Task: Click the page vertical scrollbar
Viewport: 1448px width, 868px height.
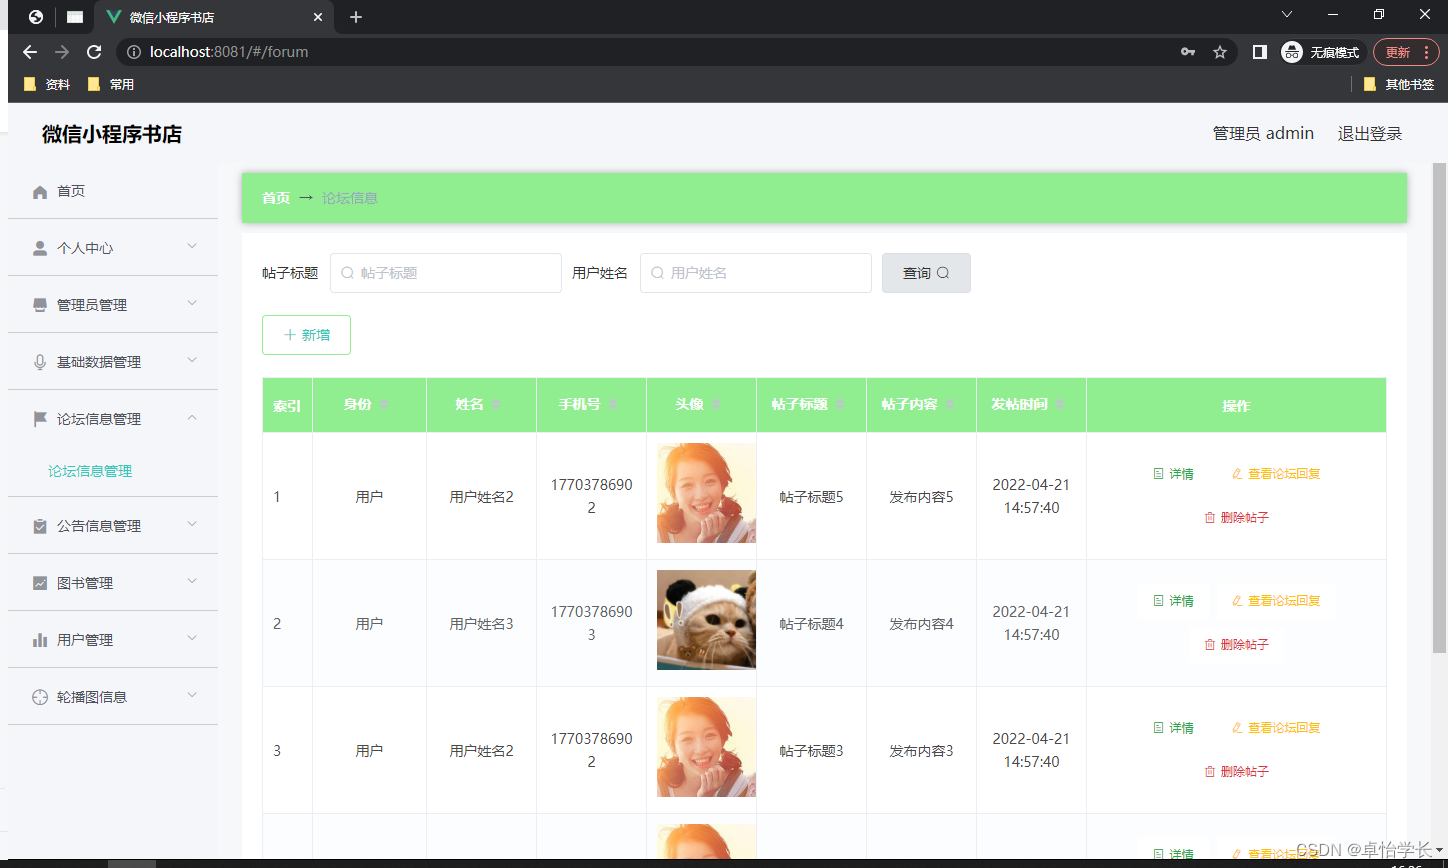Action: [x=1440, y=407]
